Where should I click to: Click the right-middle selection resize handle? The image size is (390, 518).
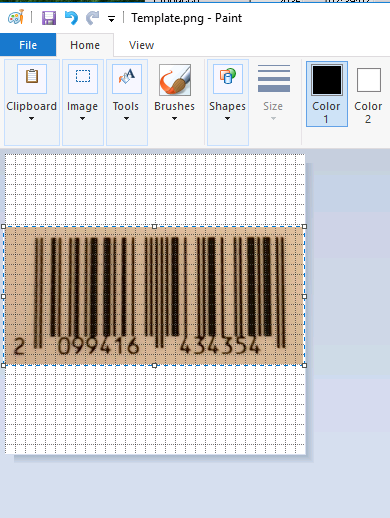pyautogui.click(x=304, y=296)
